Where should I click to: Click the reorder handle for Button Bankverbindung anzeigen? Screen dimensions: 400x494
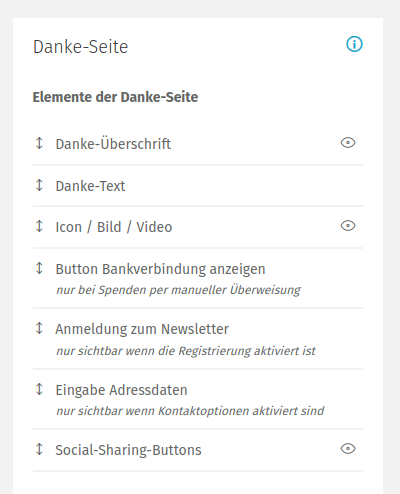point(39,268)
